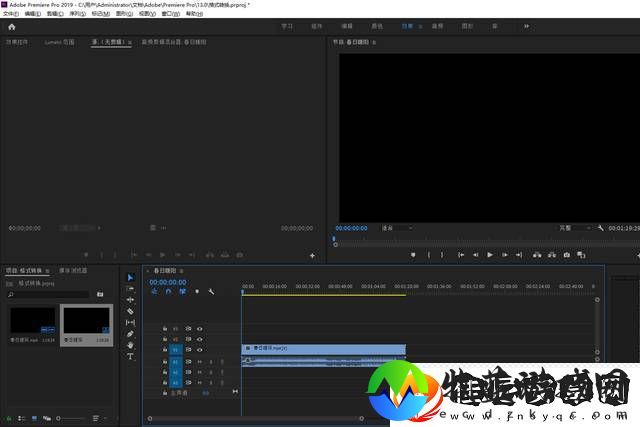Image resolution: width=640 pixels, height=427 pixels.
Task: Expand workspace overflow chevrons
Action: [x=526, y=26]
